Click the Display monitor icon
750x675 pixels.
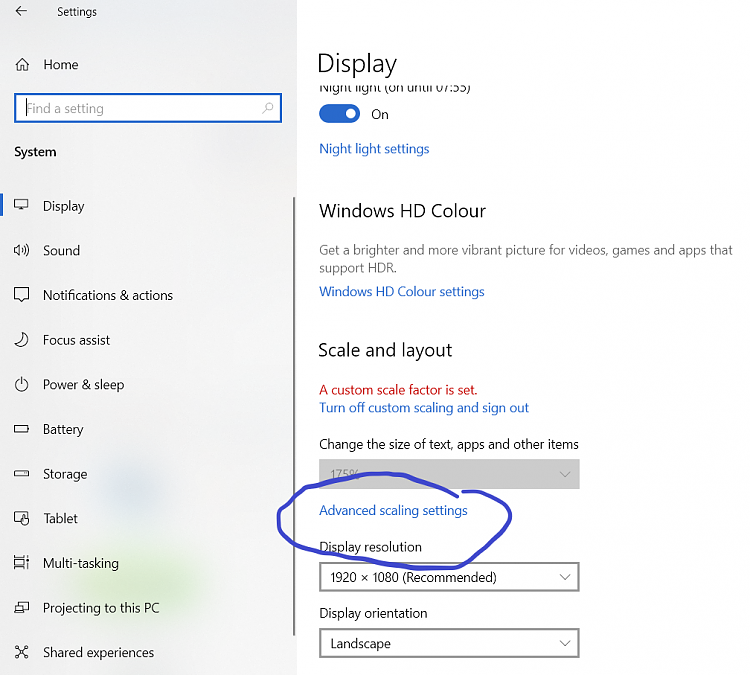21,205
